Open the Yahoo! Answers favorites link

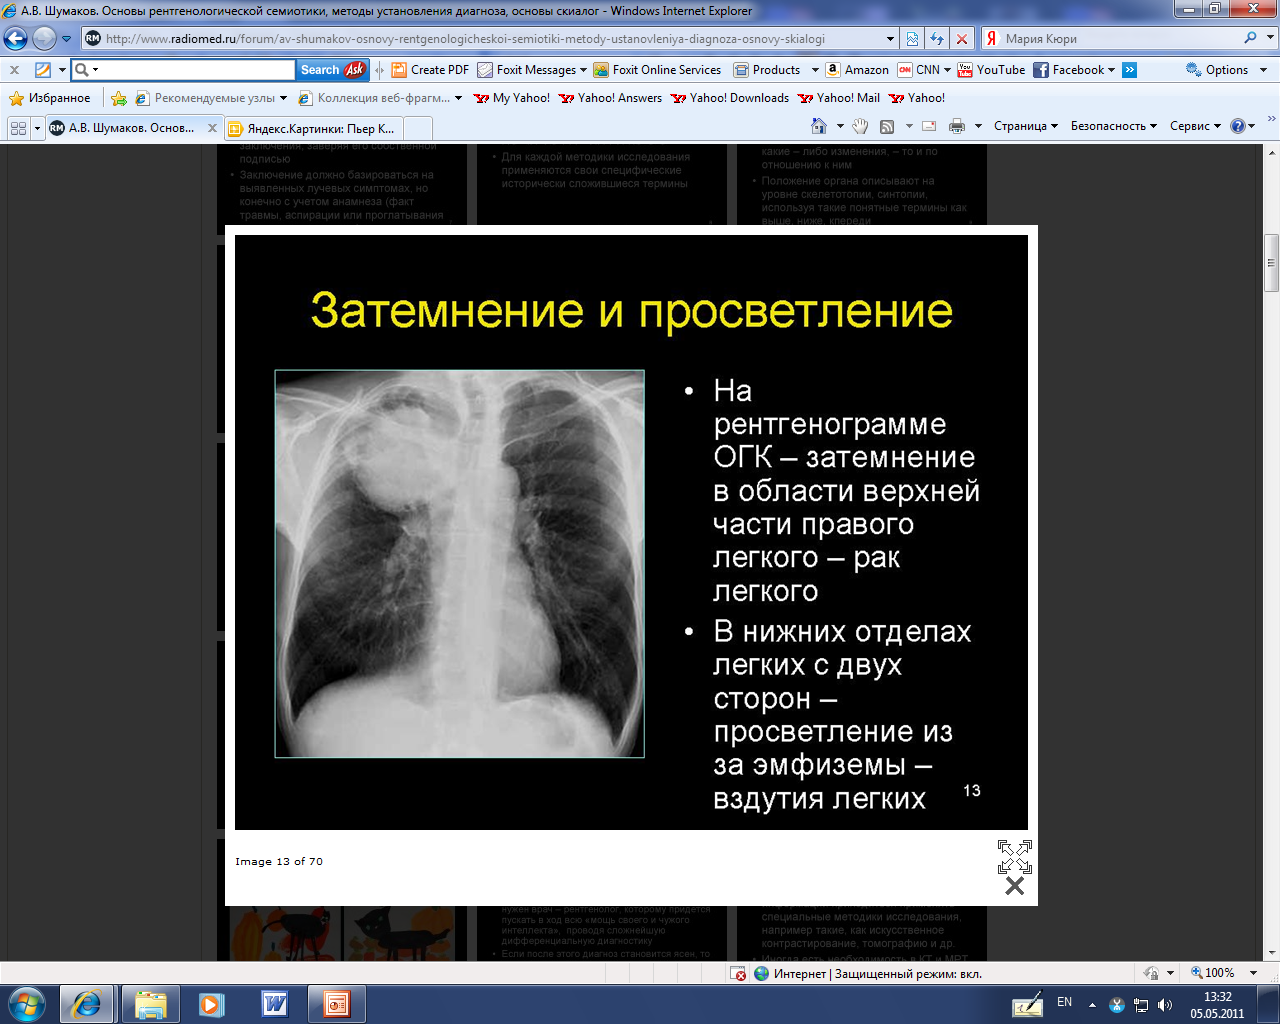(x=610, y=98)
